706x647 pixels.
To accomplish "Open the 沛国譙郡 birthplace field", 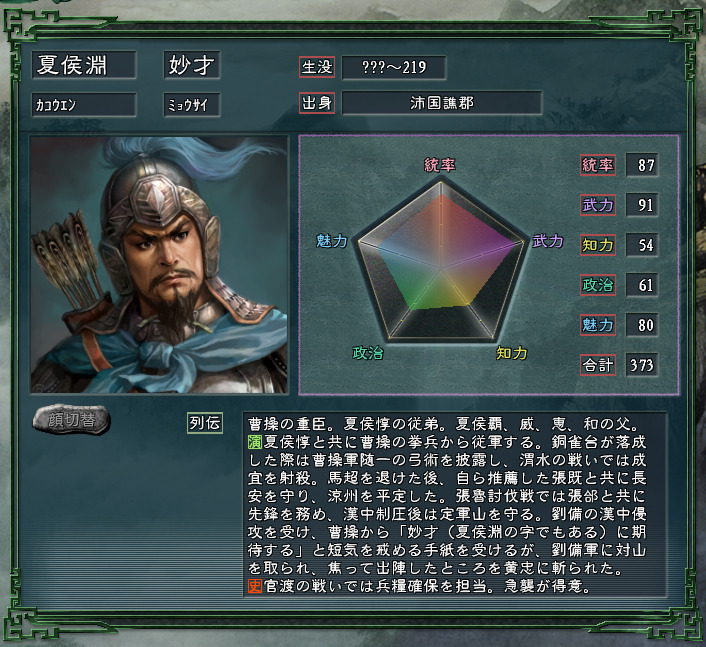I will coord(442,103).
